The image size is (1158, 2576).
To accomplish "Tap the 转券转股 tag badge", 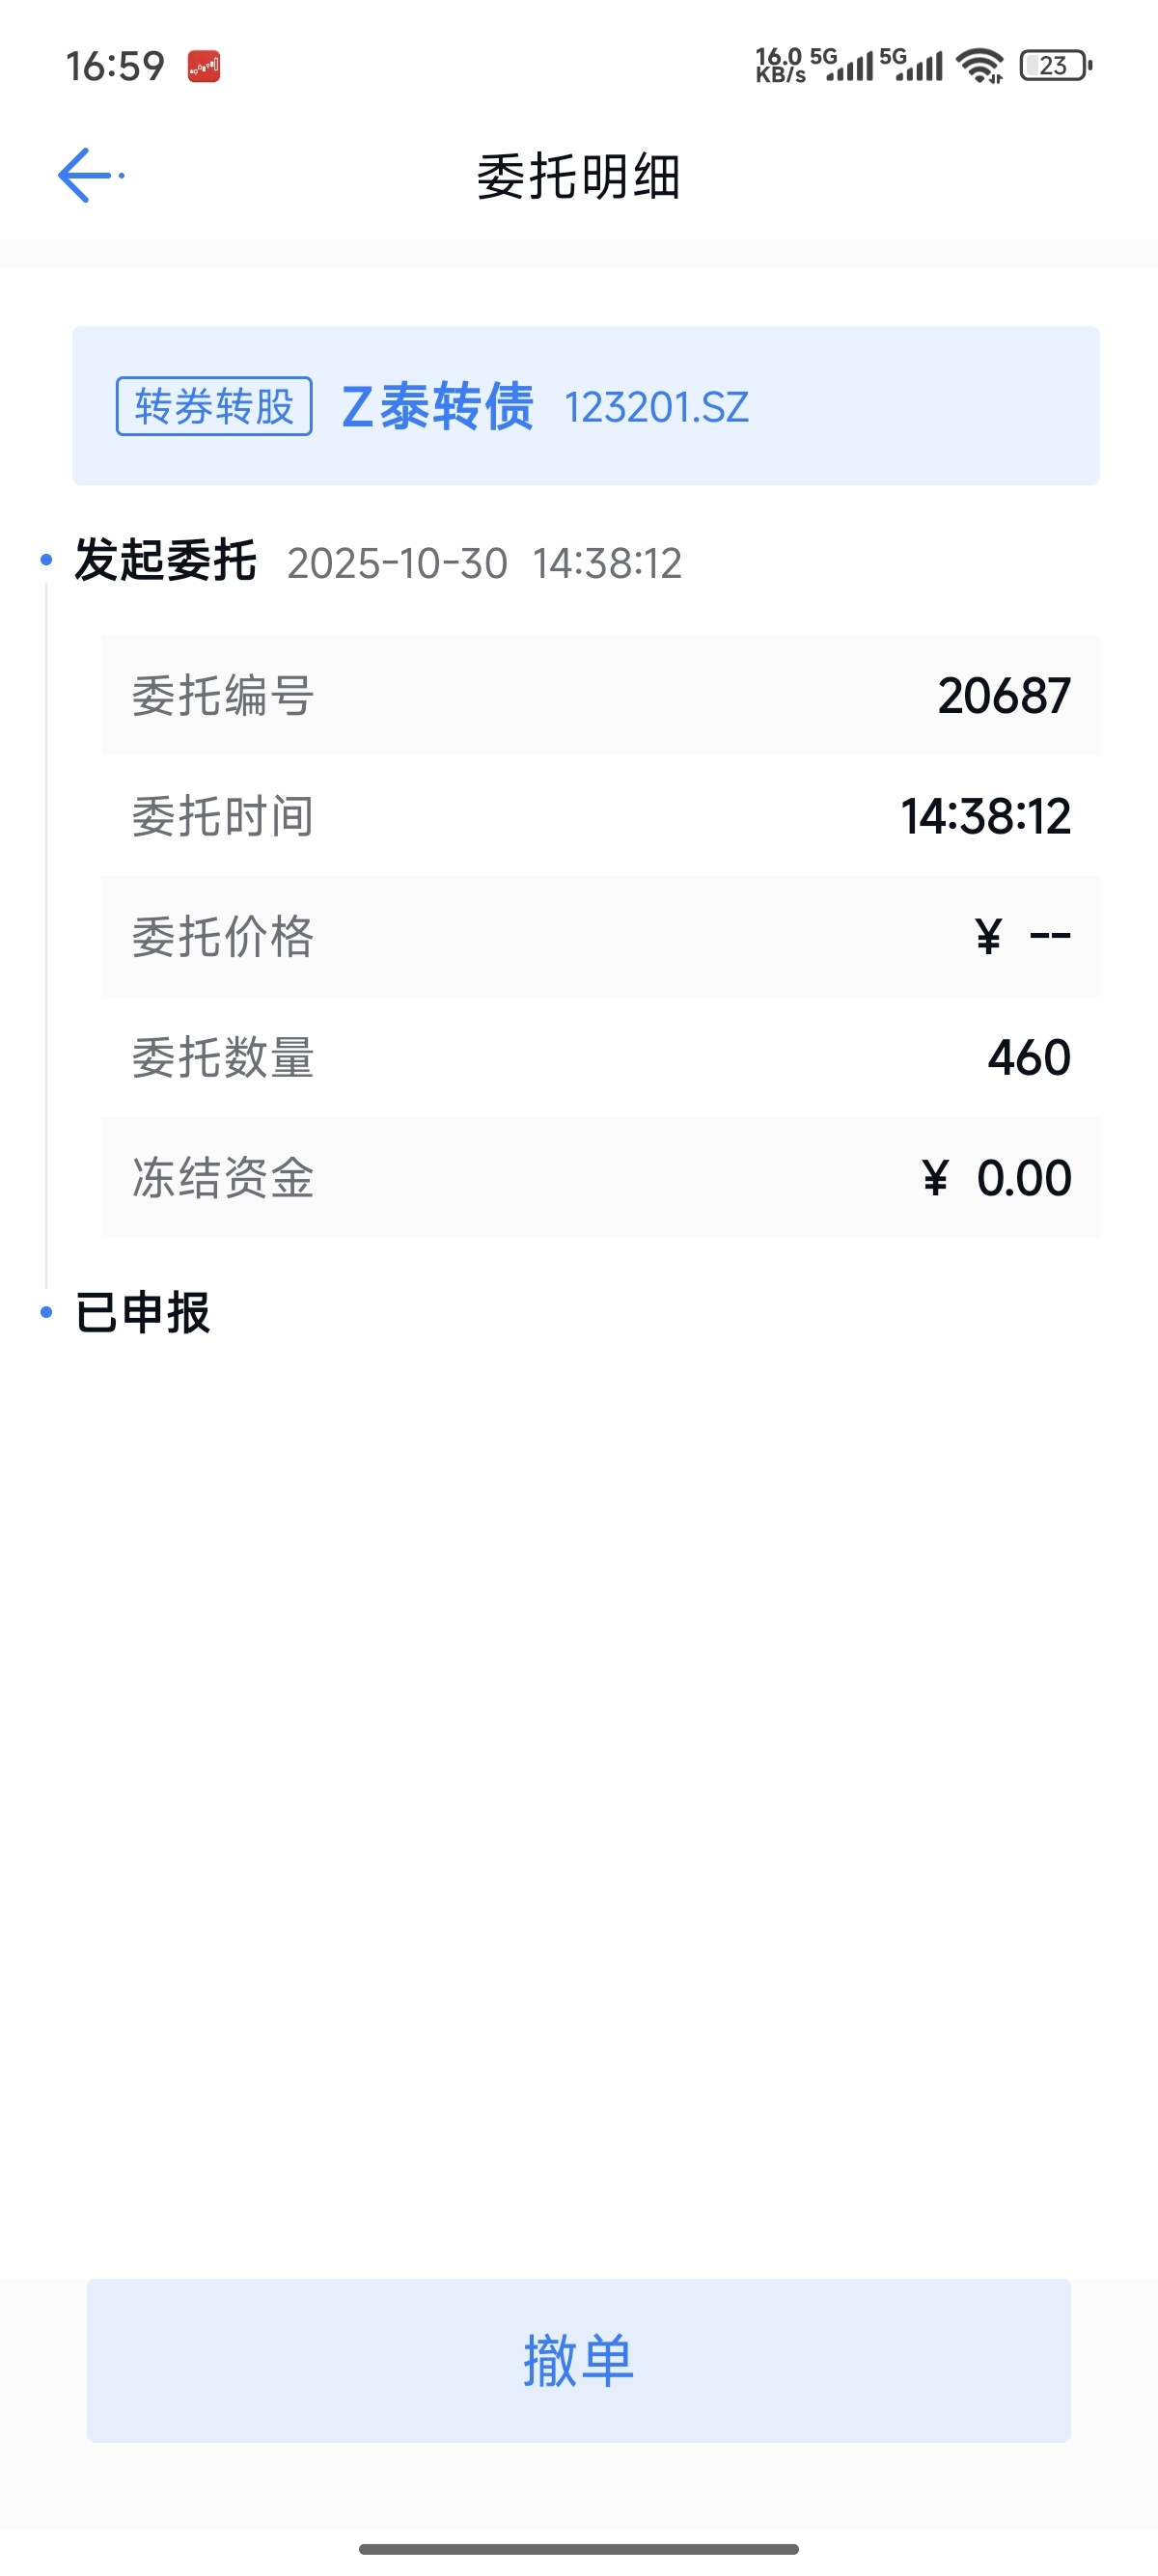I will point(214,406).
